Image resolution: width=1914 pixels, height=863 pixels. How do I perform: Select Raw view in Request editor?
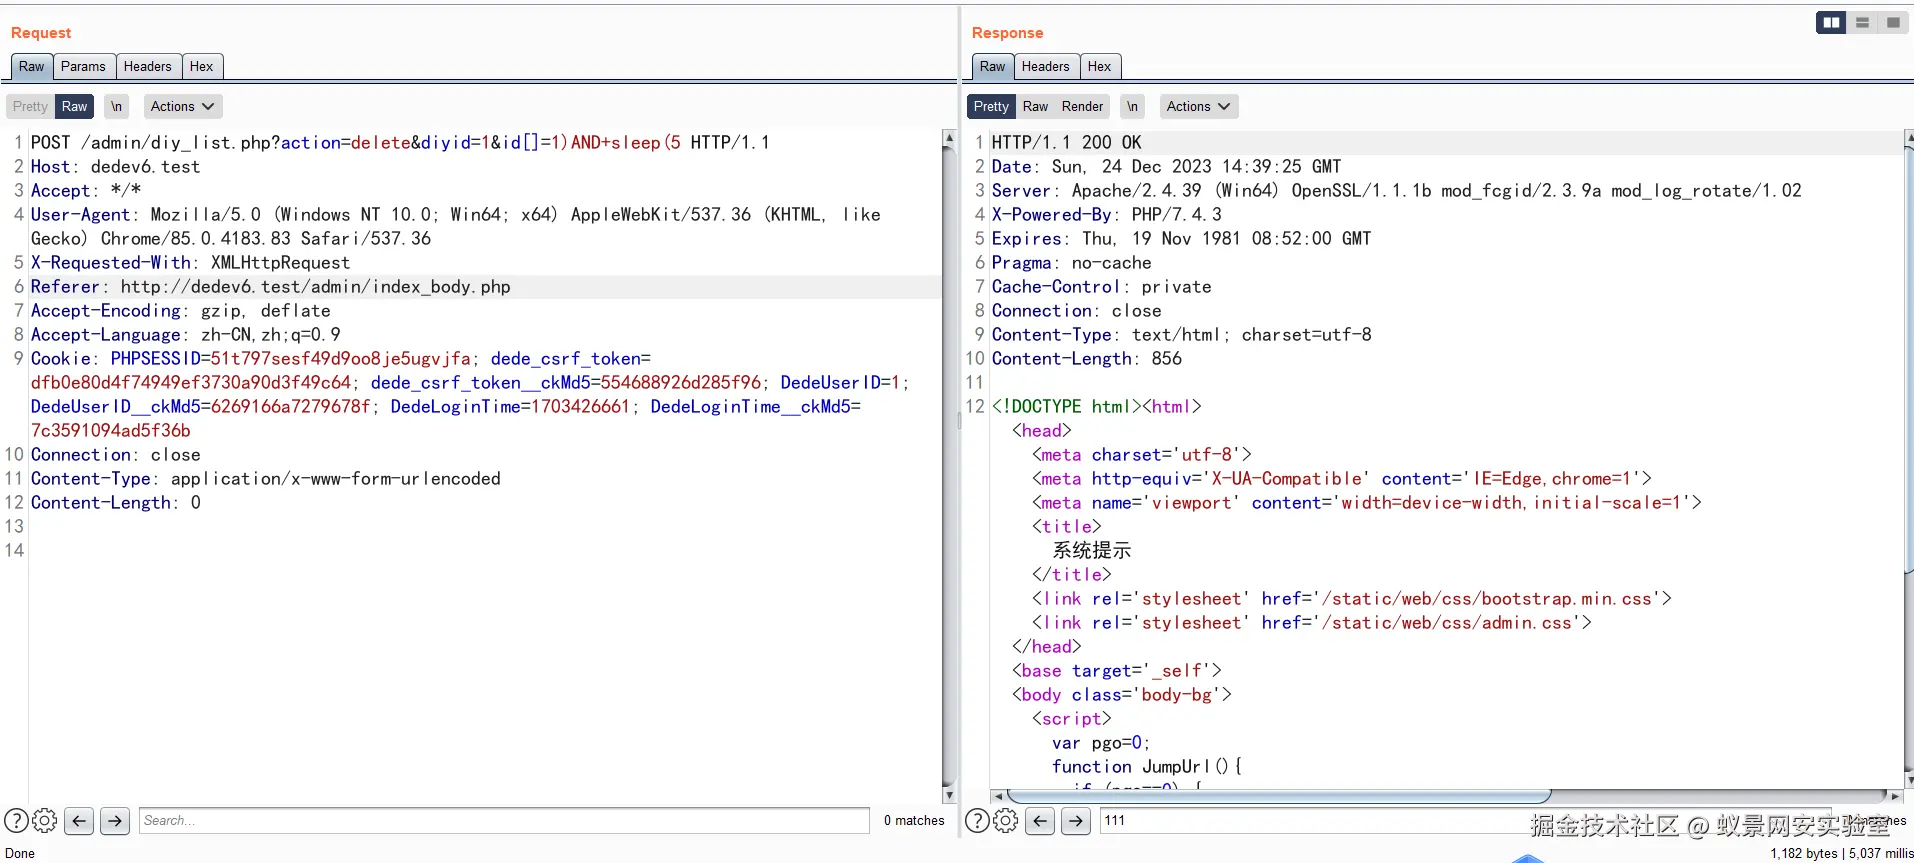pyautogui.click(x=75, y=106)
